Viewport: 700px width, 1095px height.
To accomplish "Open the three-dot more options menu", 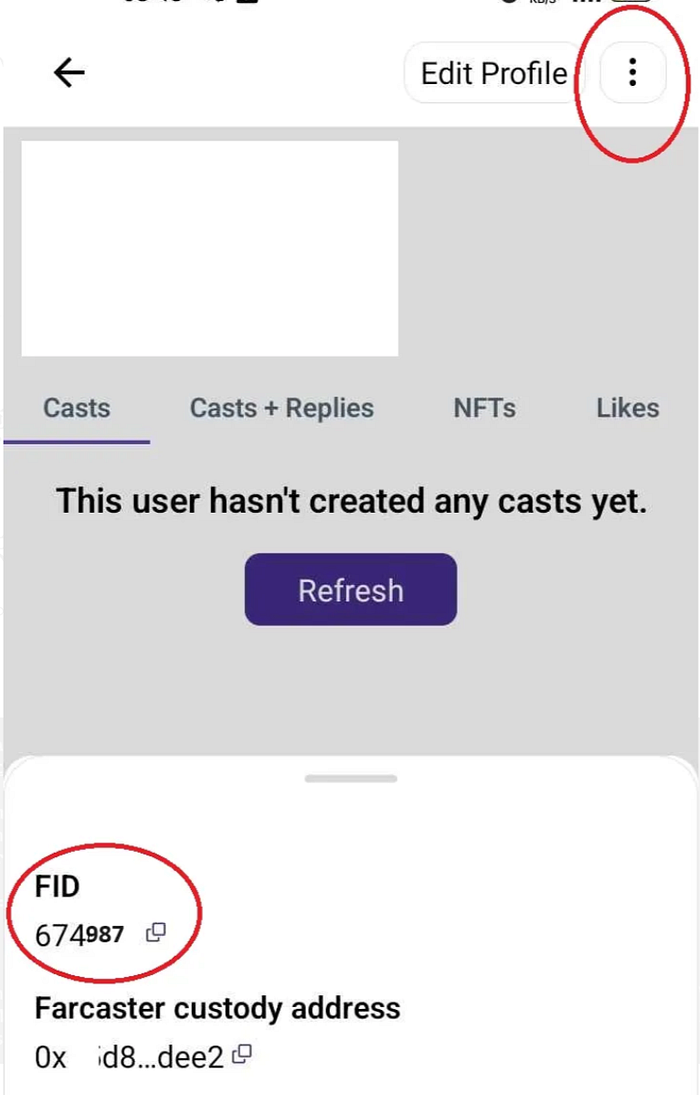I will [x=632, y=72].
